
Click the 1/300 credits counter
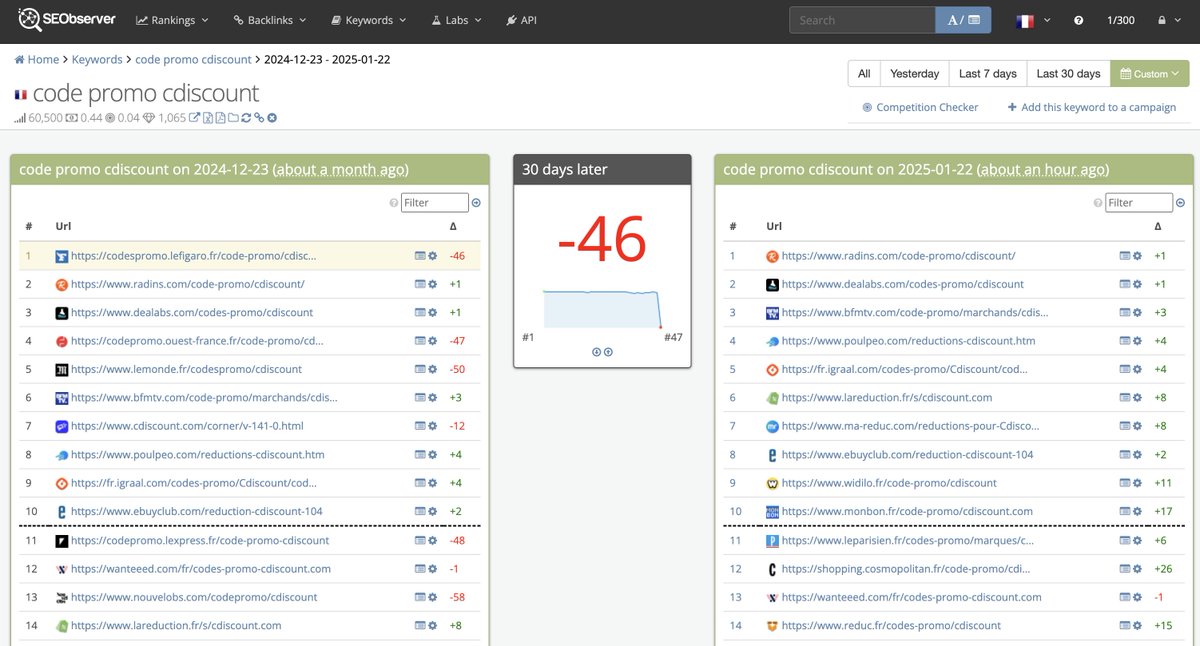[1120, 20]
